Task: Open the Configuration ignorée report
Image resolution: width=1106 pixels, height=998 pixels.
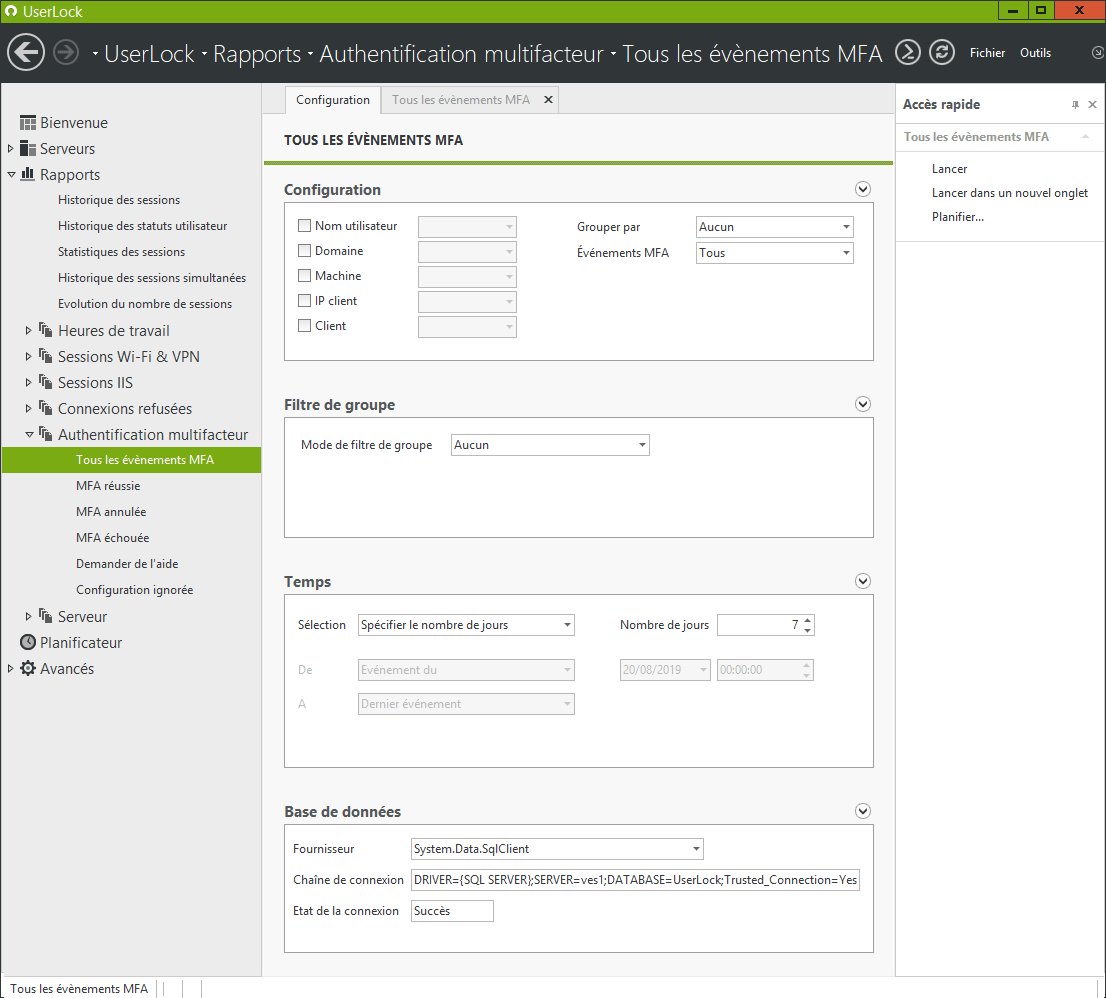Action: coord(135,590)
